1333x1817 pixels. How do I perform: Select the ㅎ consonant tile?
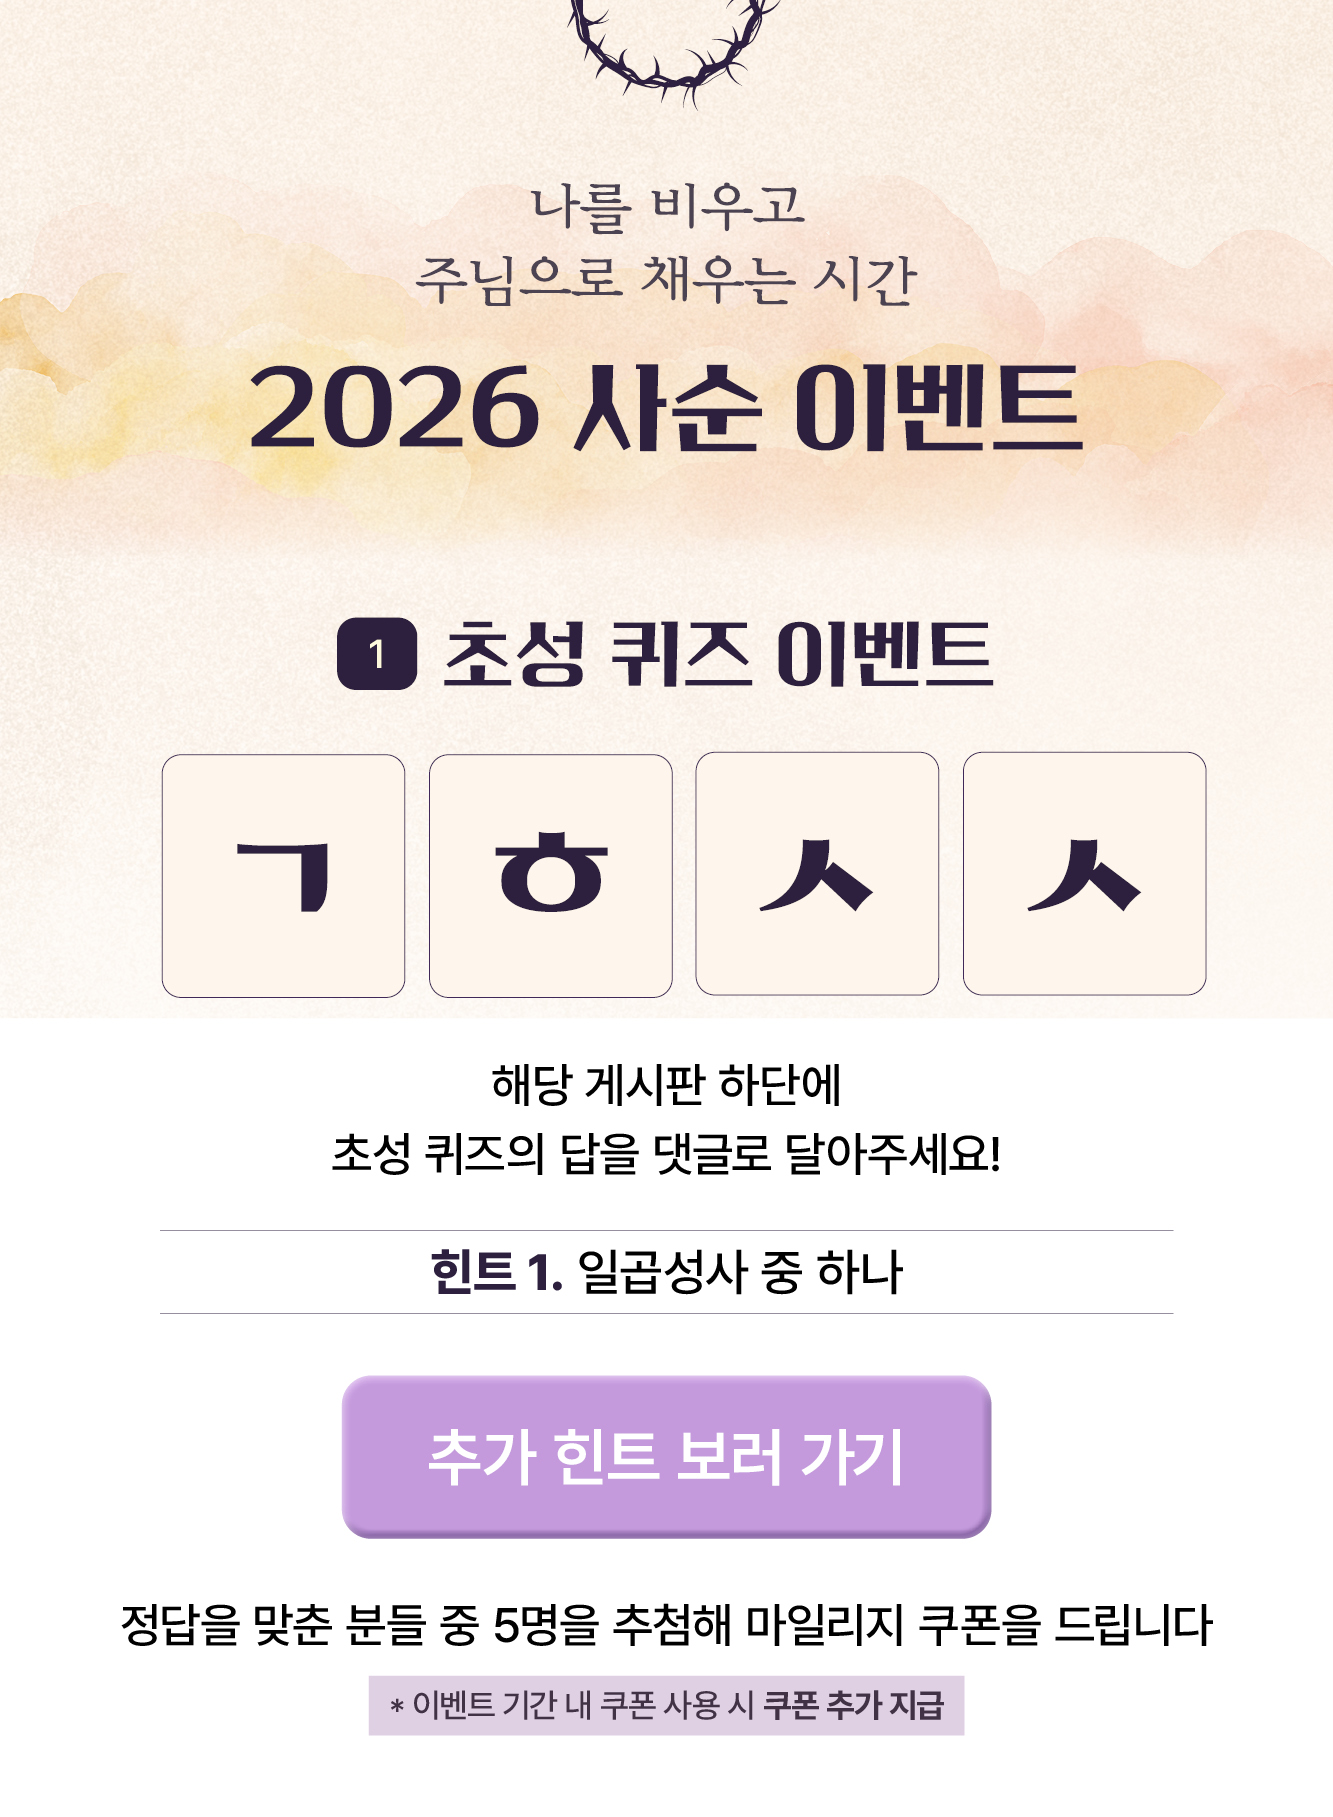pos(550,875)
